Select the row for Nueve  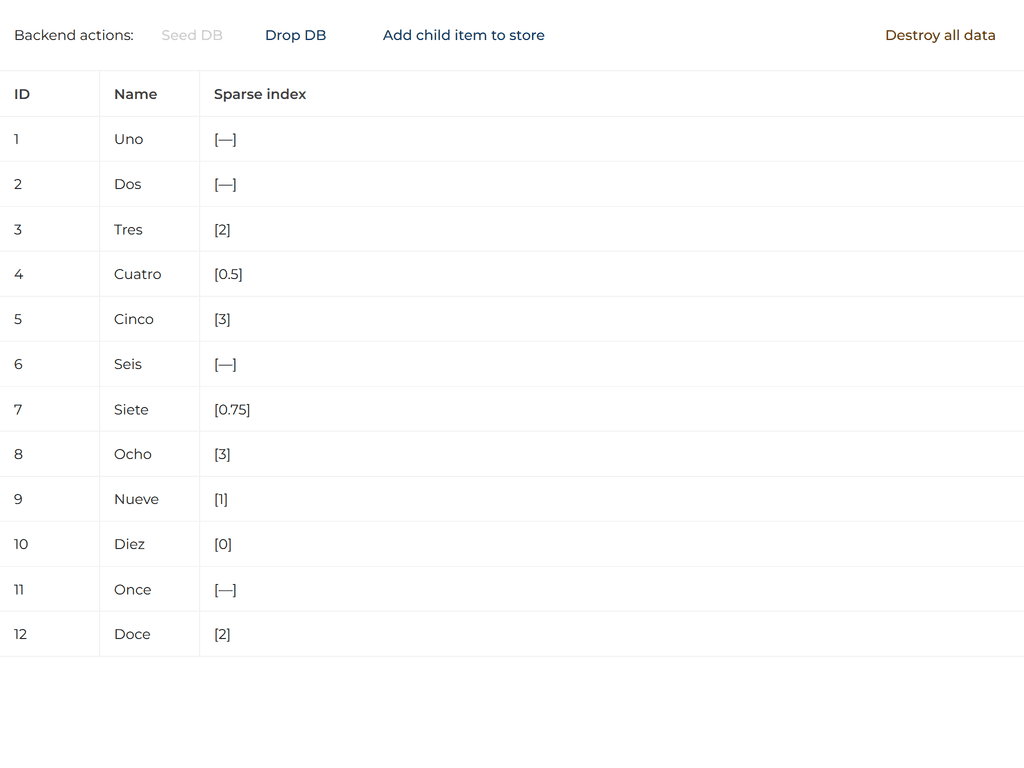click(x=136, y=499)
